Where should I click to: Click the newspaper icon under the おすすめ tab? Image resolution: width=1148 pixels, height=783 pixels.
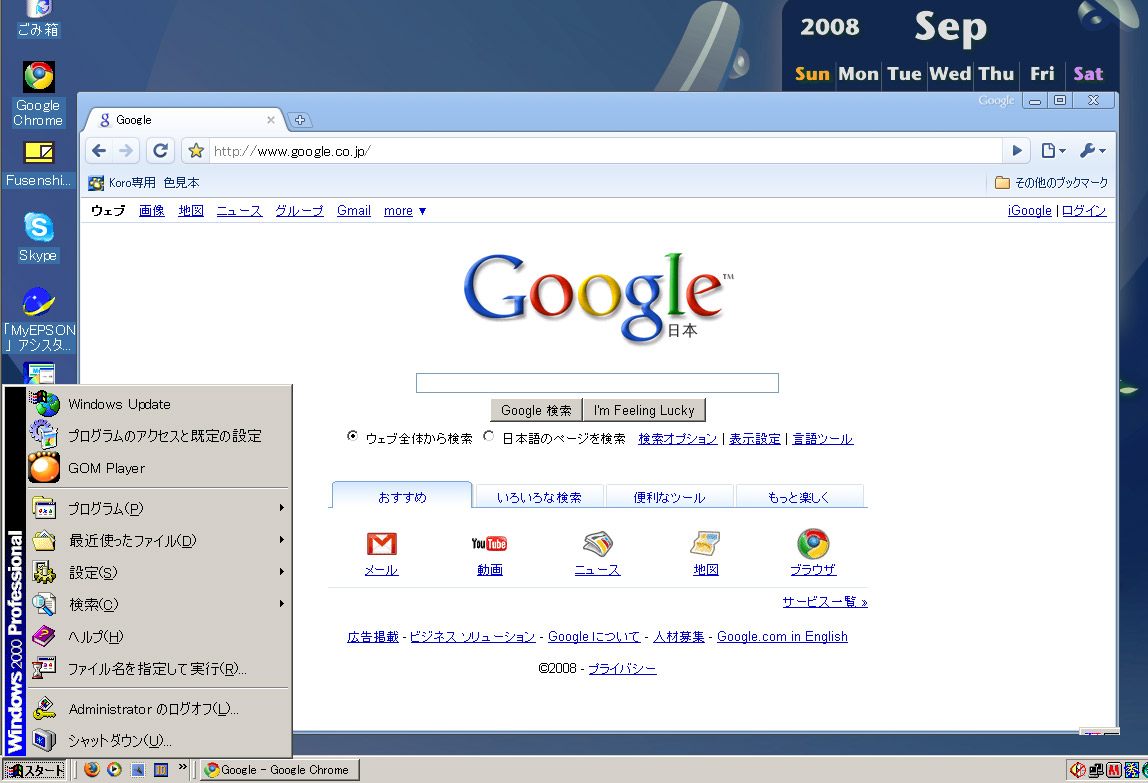pos(597,543)
